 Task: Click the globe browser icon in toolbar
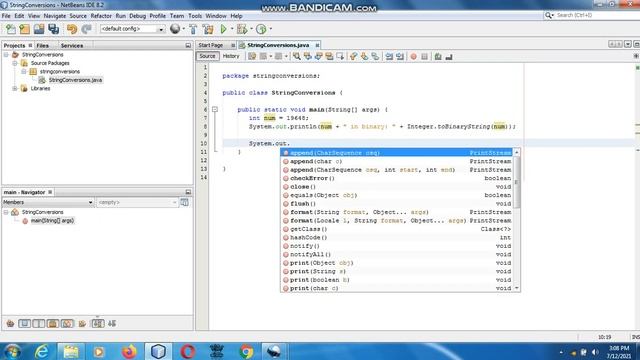click(175, 29)
